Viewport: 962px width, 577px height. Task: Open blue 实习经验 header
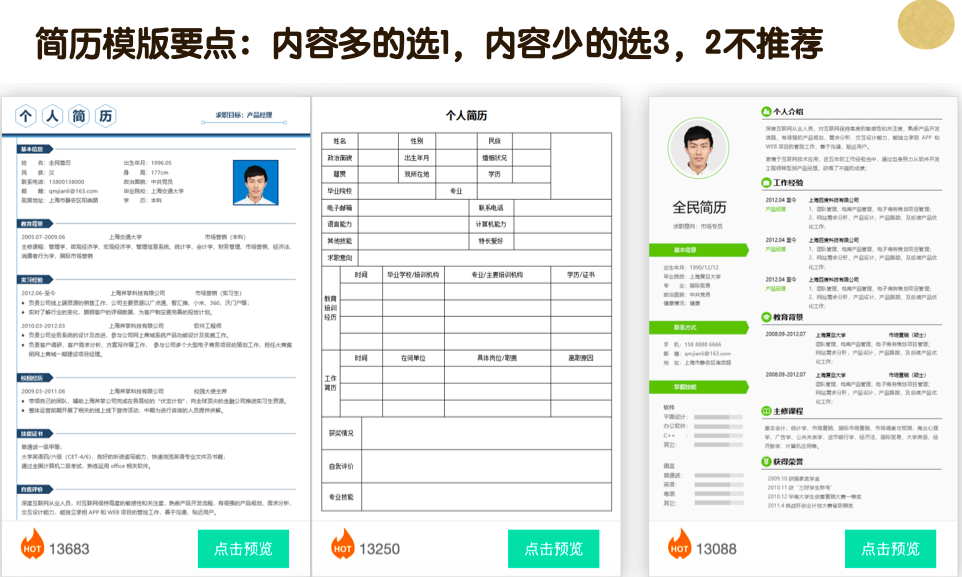tap(34, 280)
